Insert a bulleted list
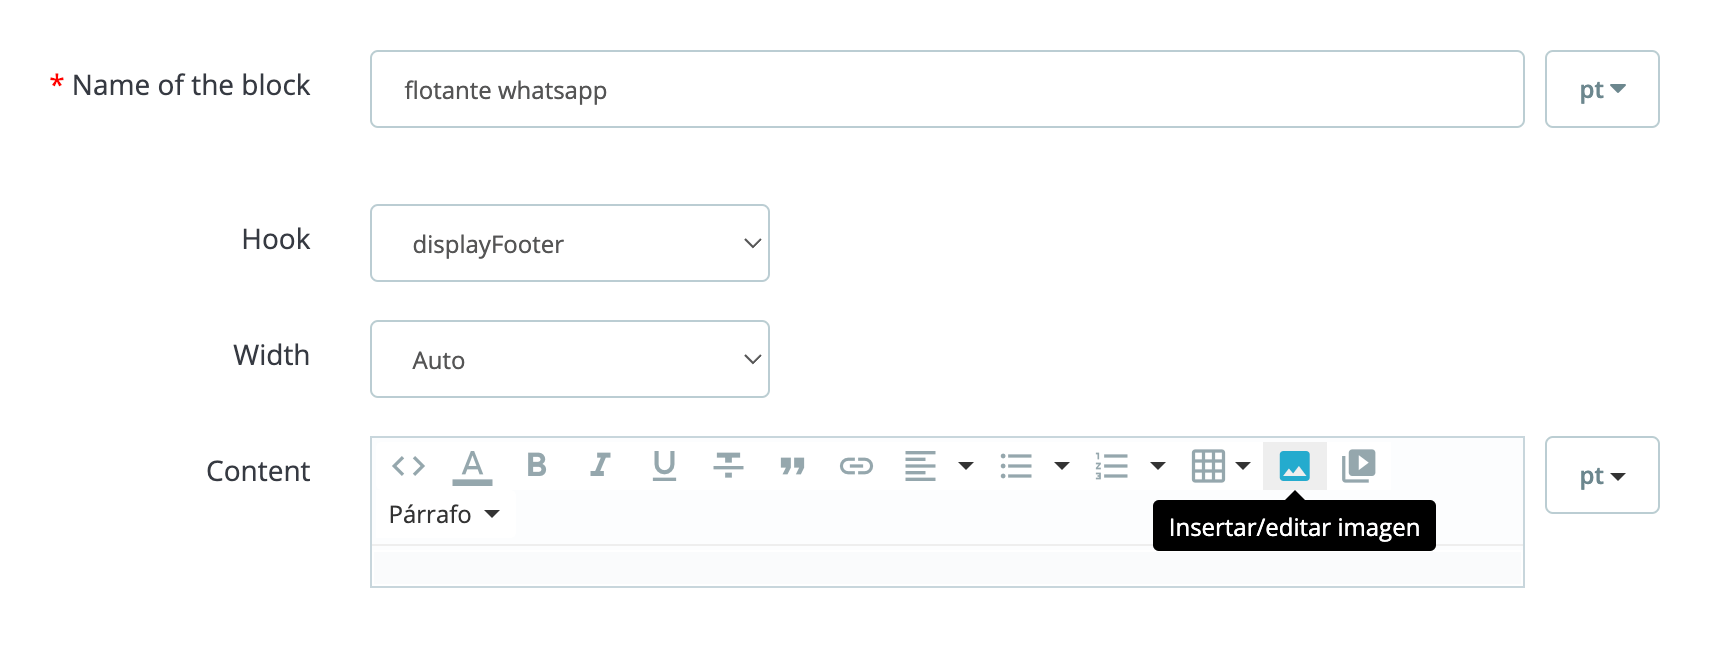 pos(1016,466)
